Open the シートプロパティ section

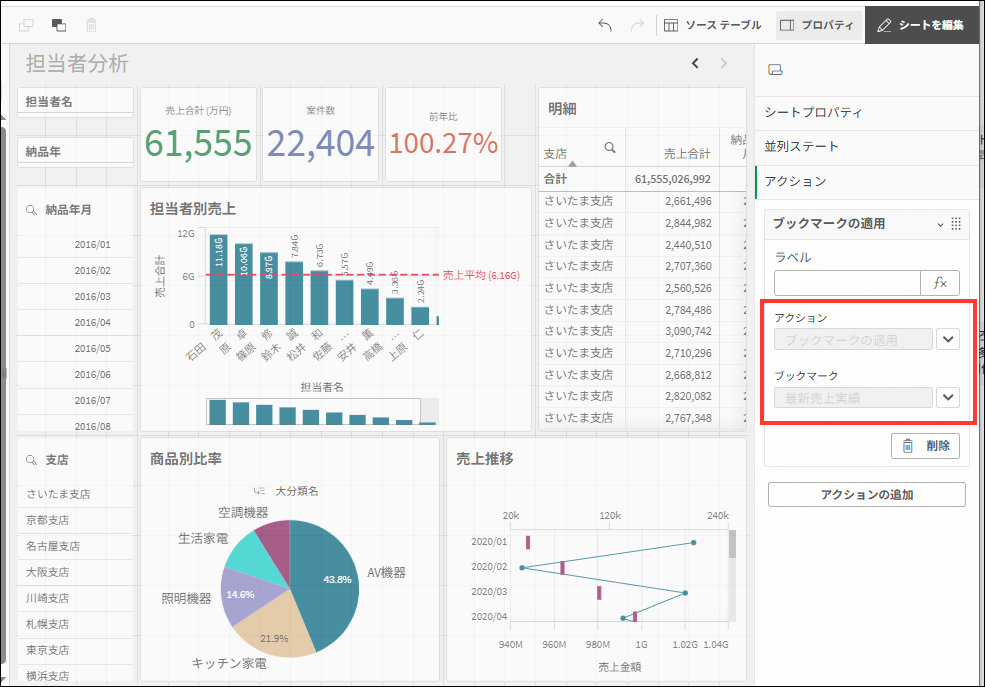(813, 113)
